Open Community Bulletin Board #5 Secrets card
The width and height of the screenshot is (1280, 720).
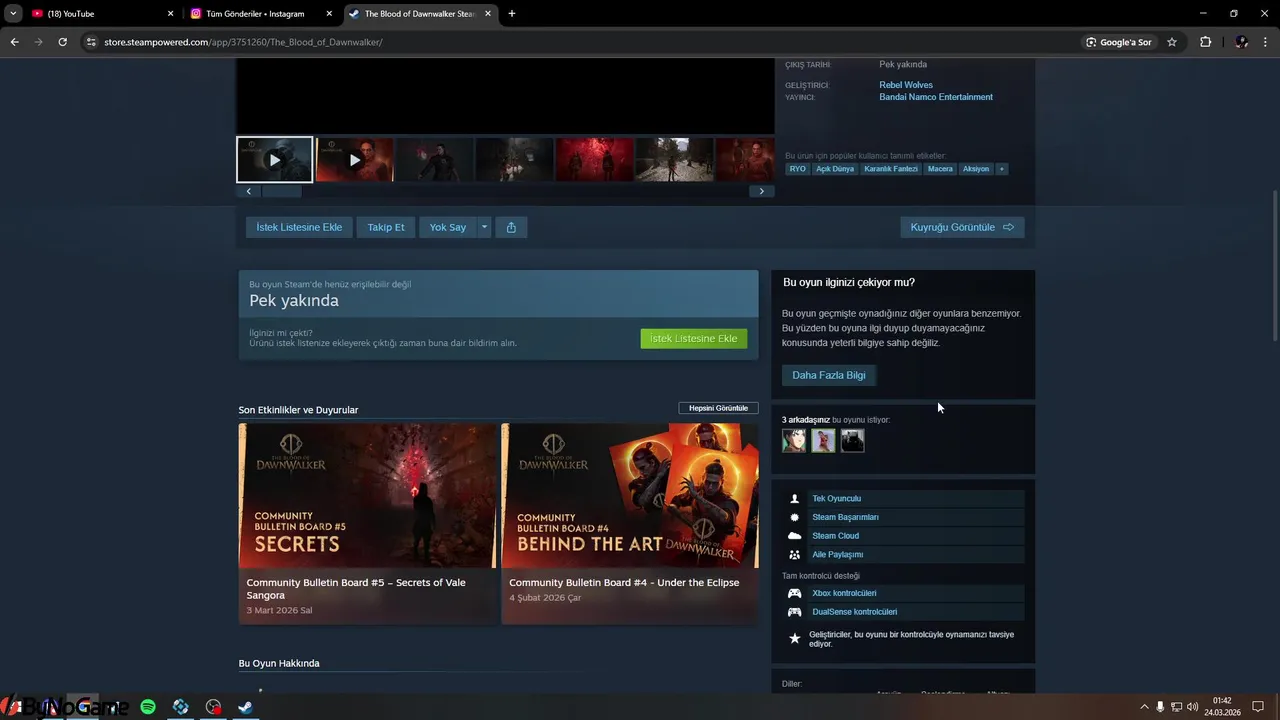368,523
